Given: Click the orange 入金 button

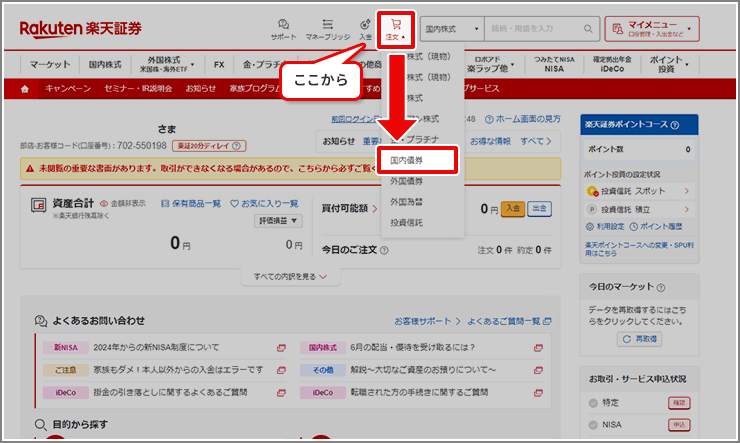Looking at the screenshot, I should click(x=513, y=209).
